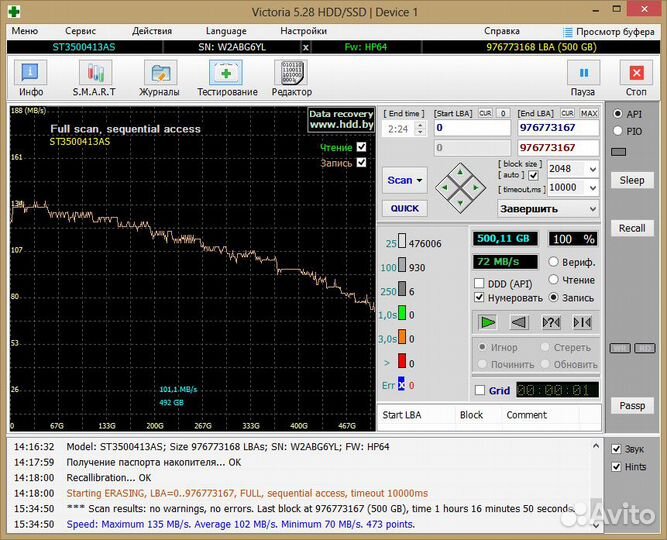This screenshot has height=540, width=667.
Task: Open the Сервис menu
Action: 80,31
